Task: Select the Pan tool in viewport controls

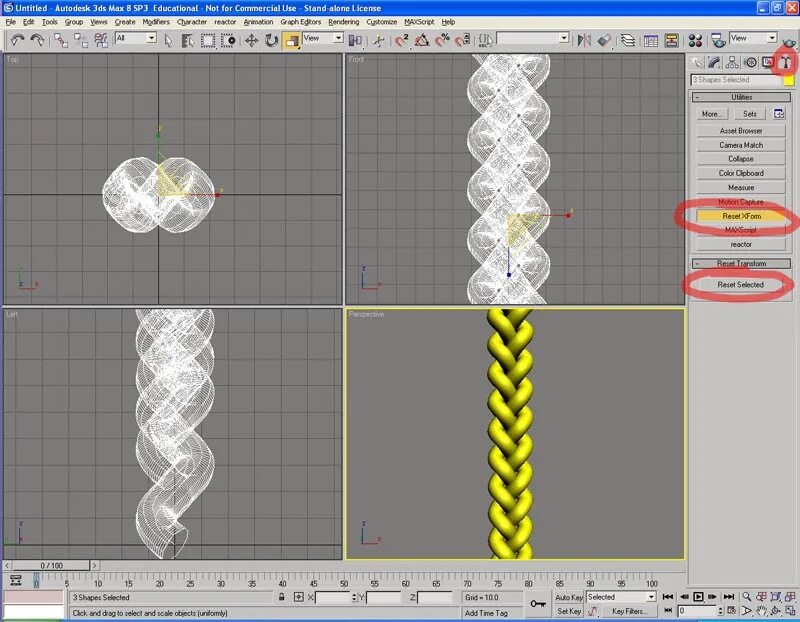Action: point(763,609)
